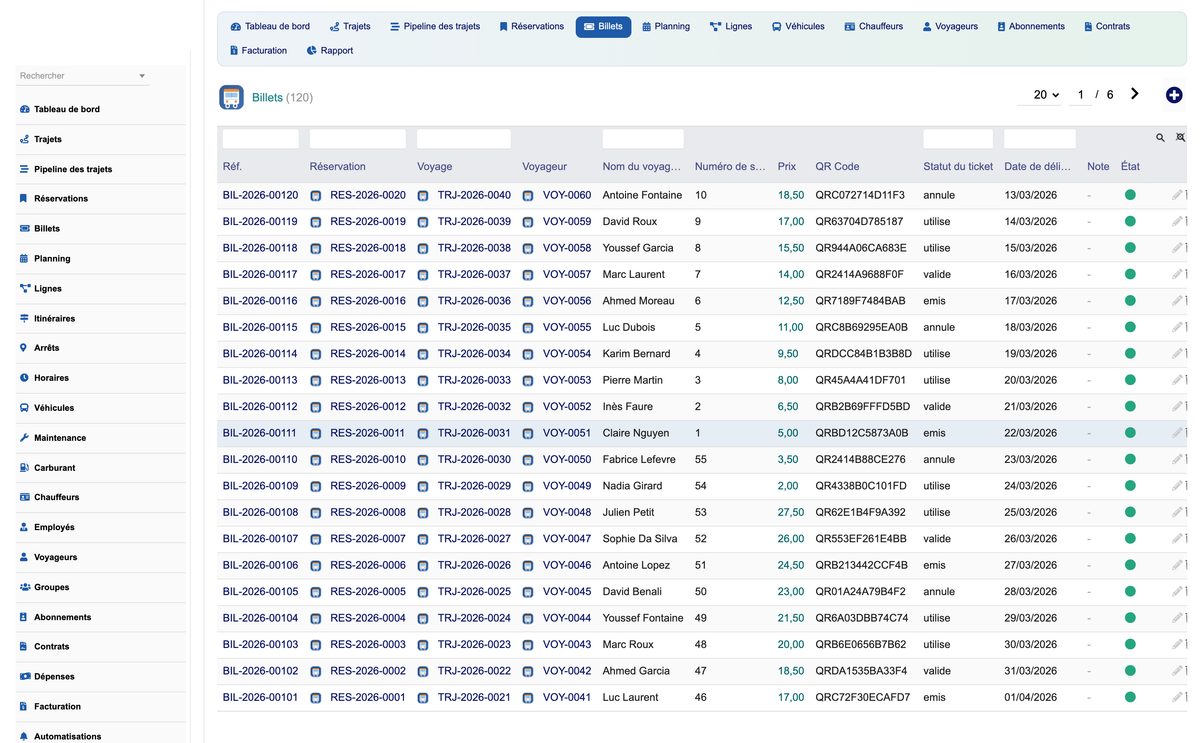Select the active Billets tab

(x=603, y=27)
